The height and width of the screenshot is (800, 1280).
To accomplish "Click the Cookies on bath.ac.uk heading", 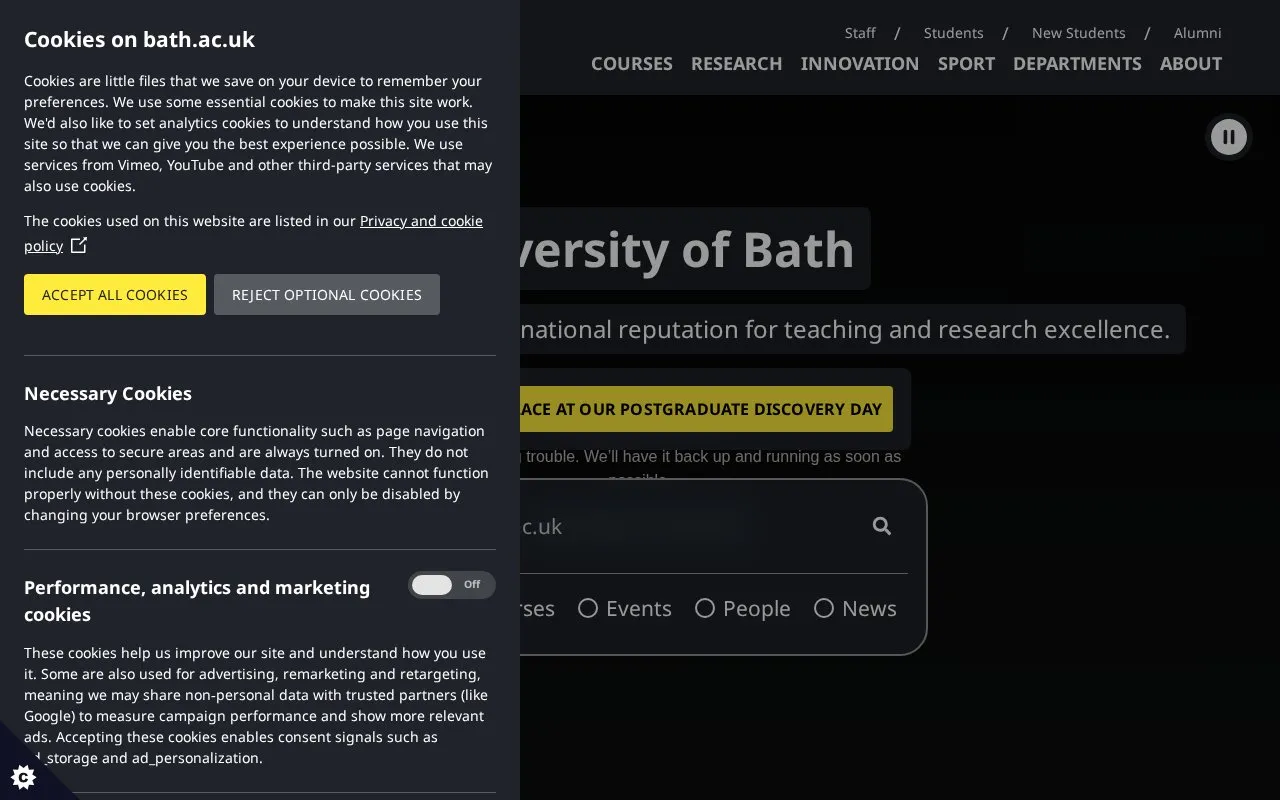I will (139, 40).
